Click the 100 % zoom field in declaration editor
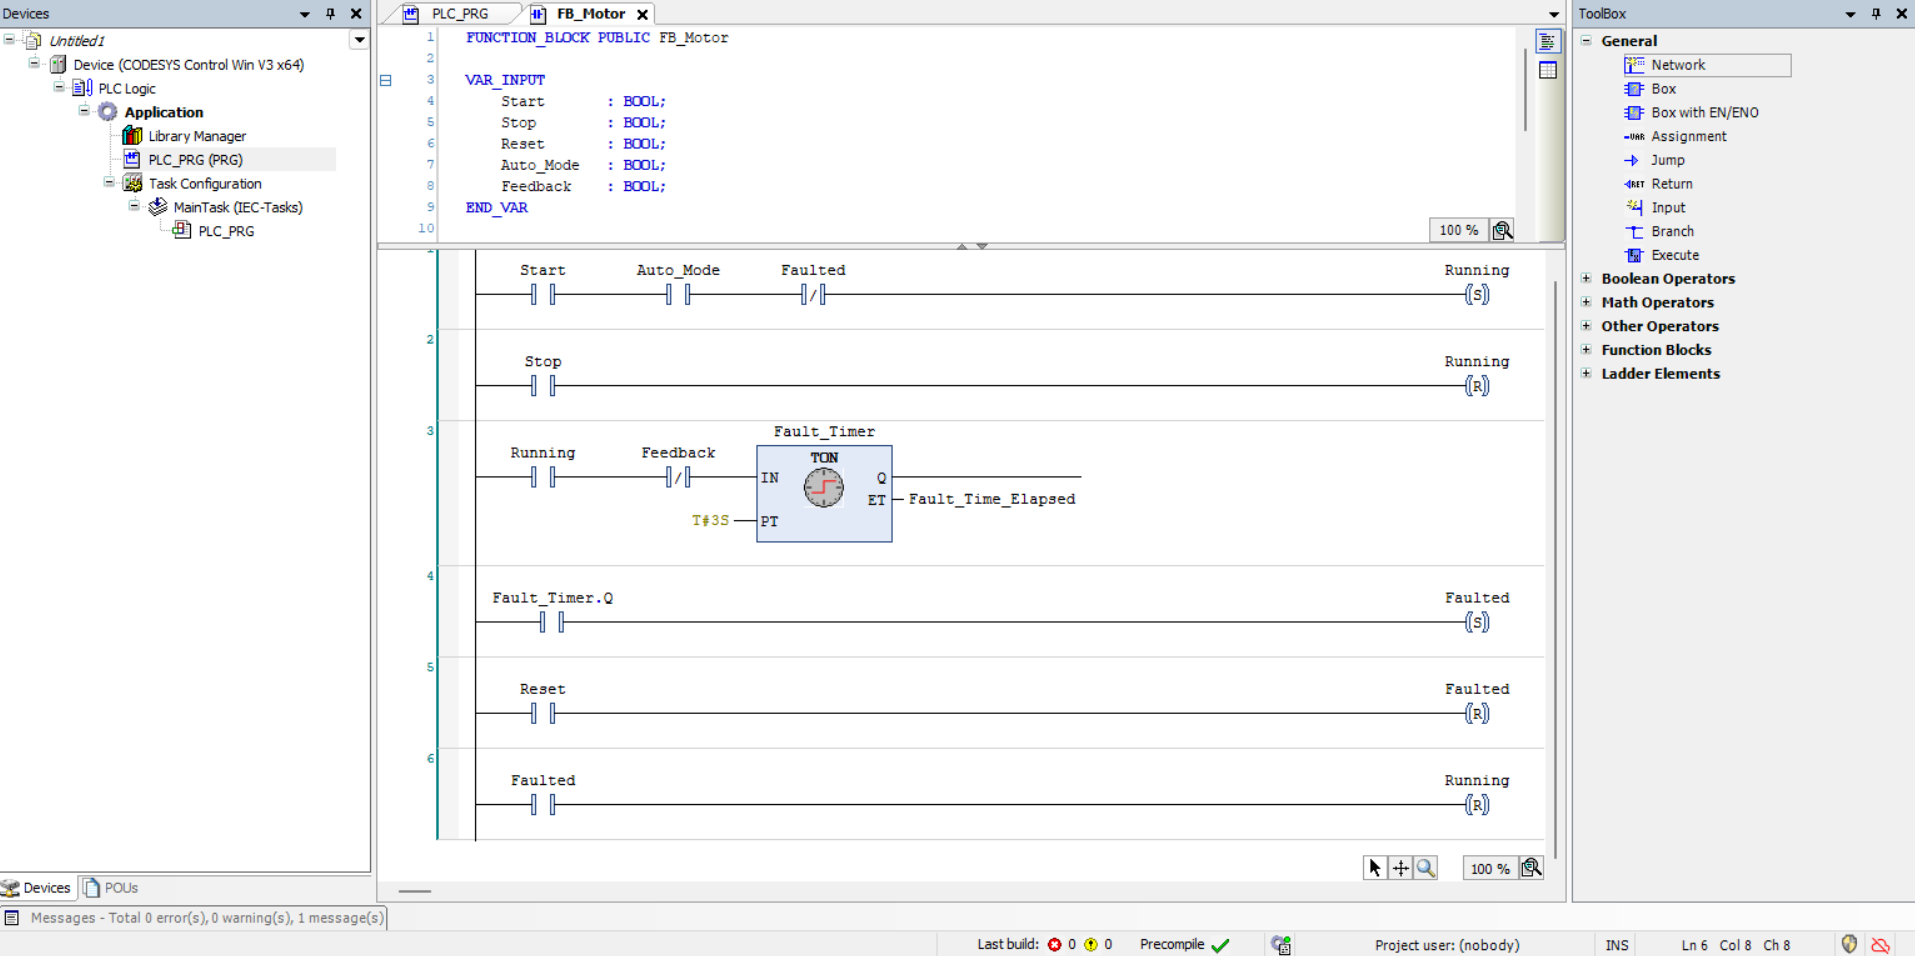The height and width of the screenshot is (956, 1915). (1458, 231)
